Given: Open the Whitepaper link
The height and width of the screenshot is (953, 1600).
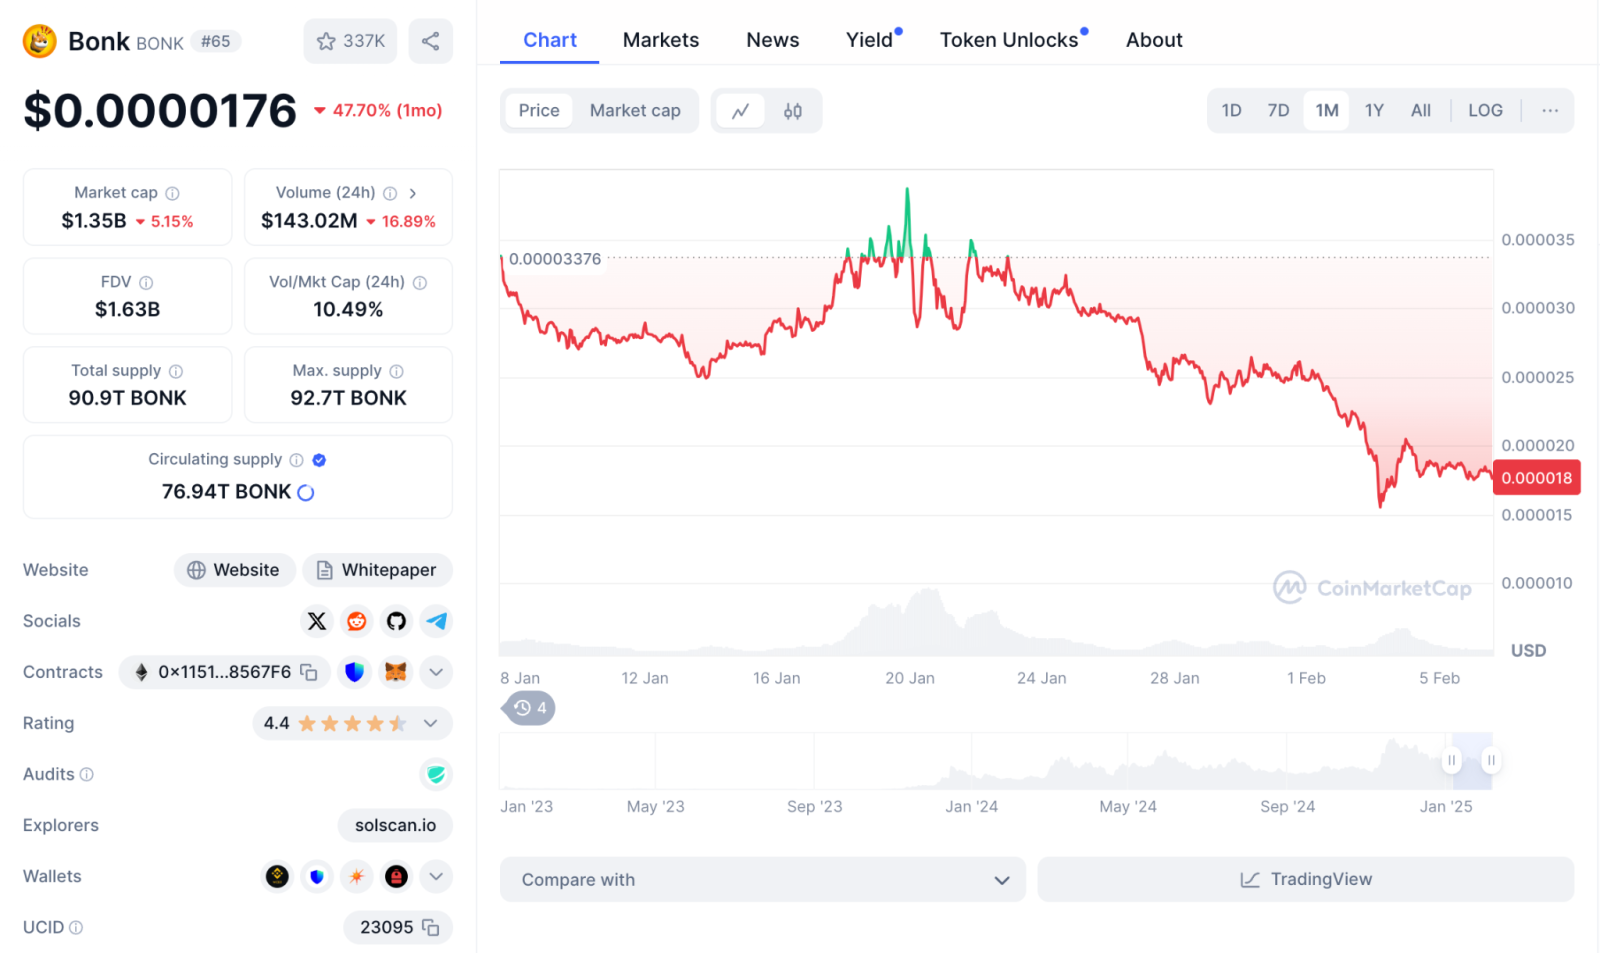Looking at the screenshot, I should (378, 570).
